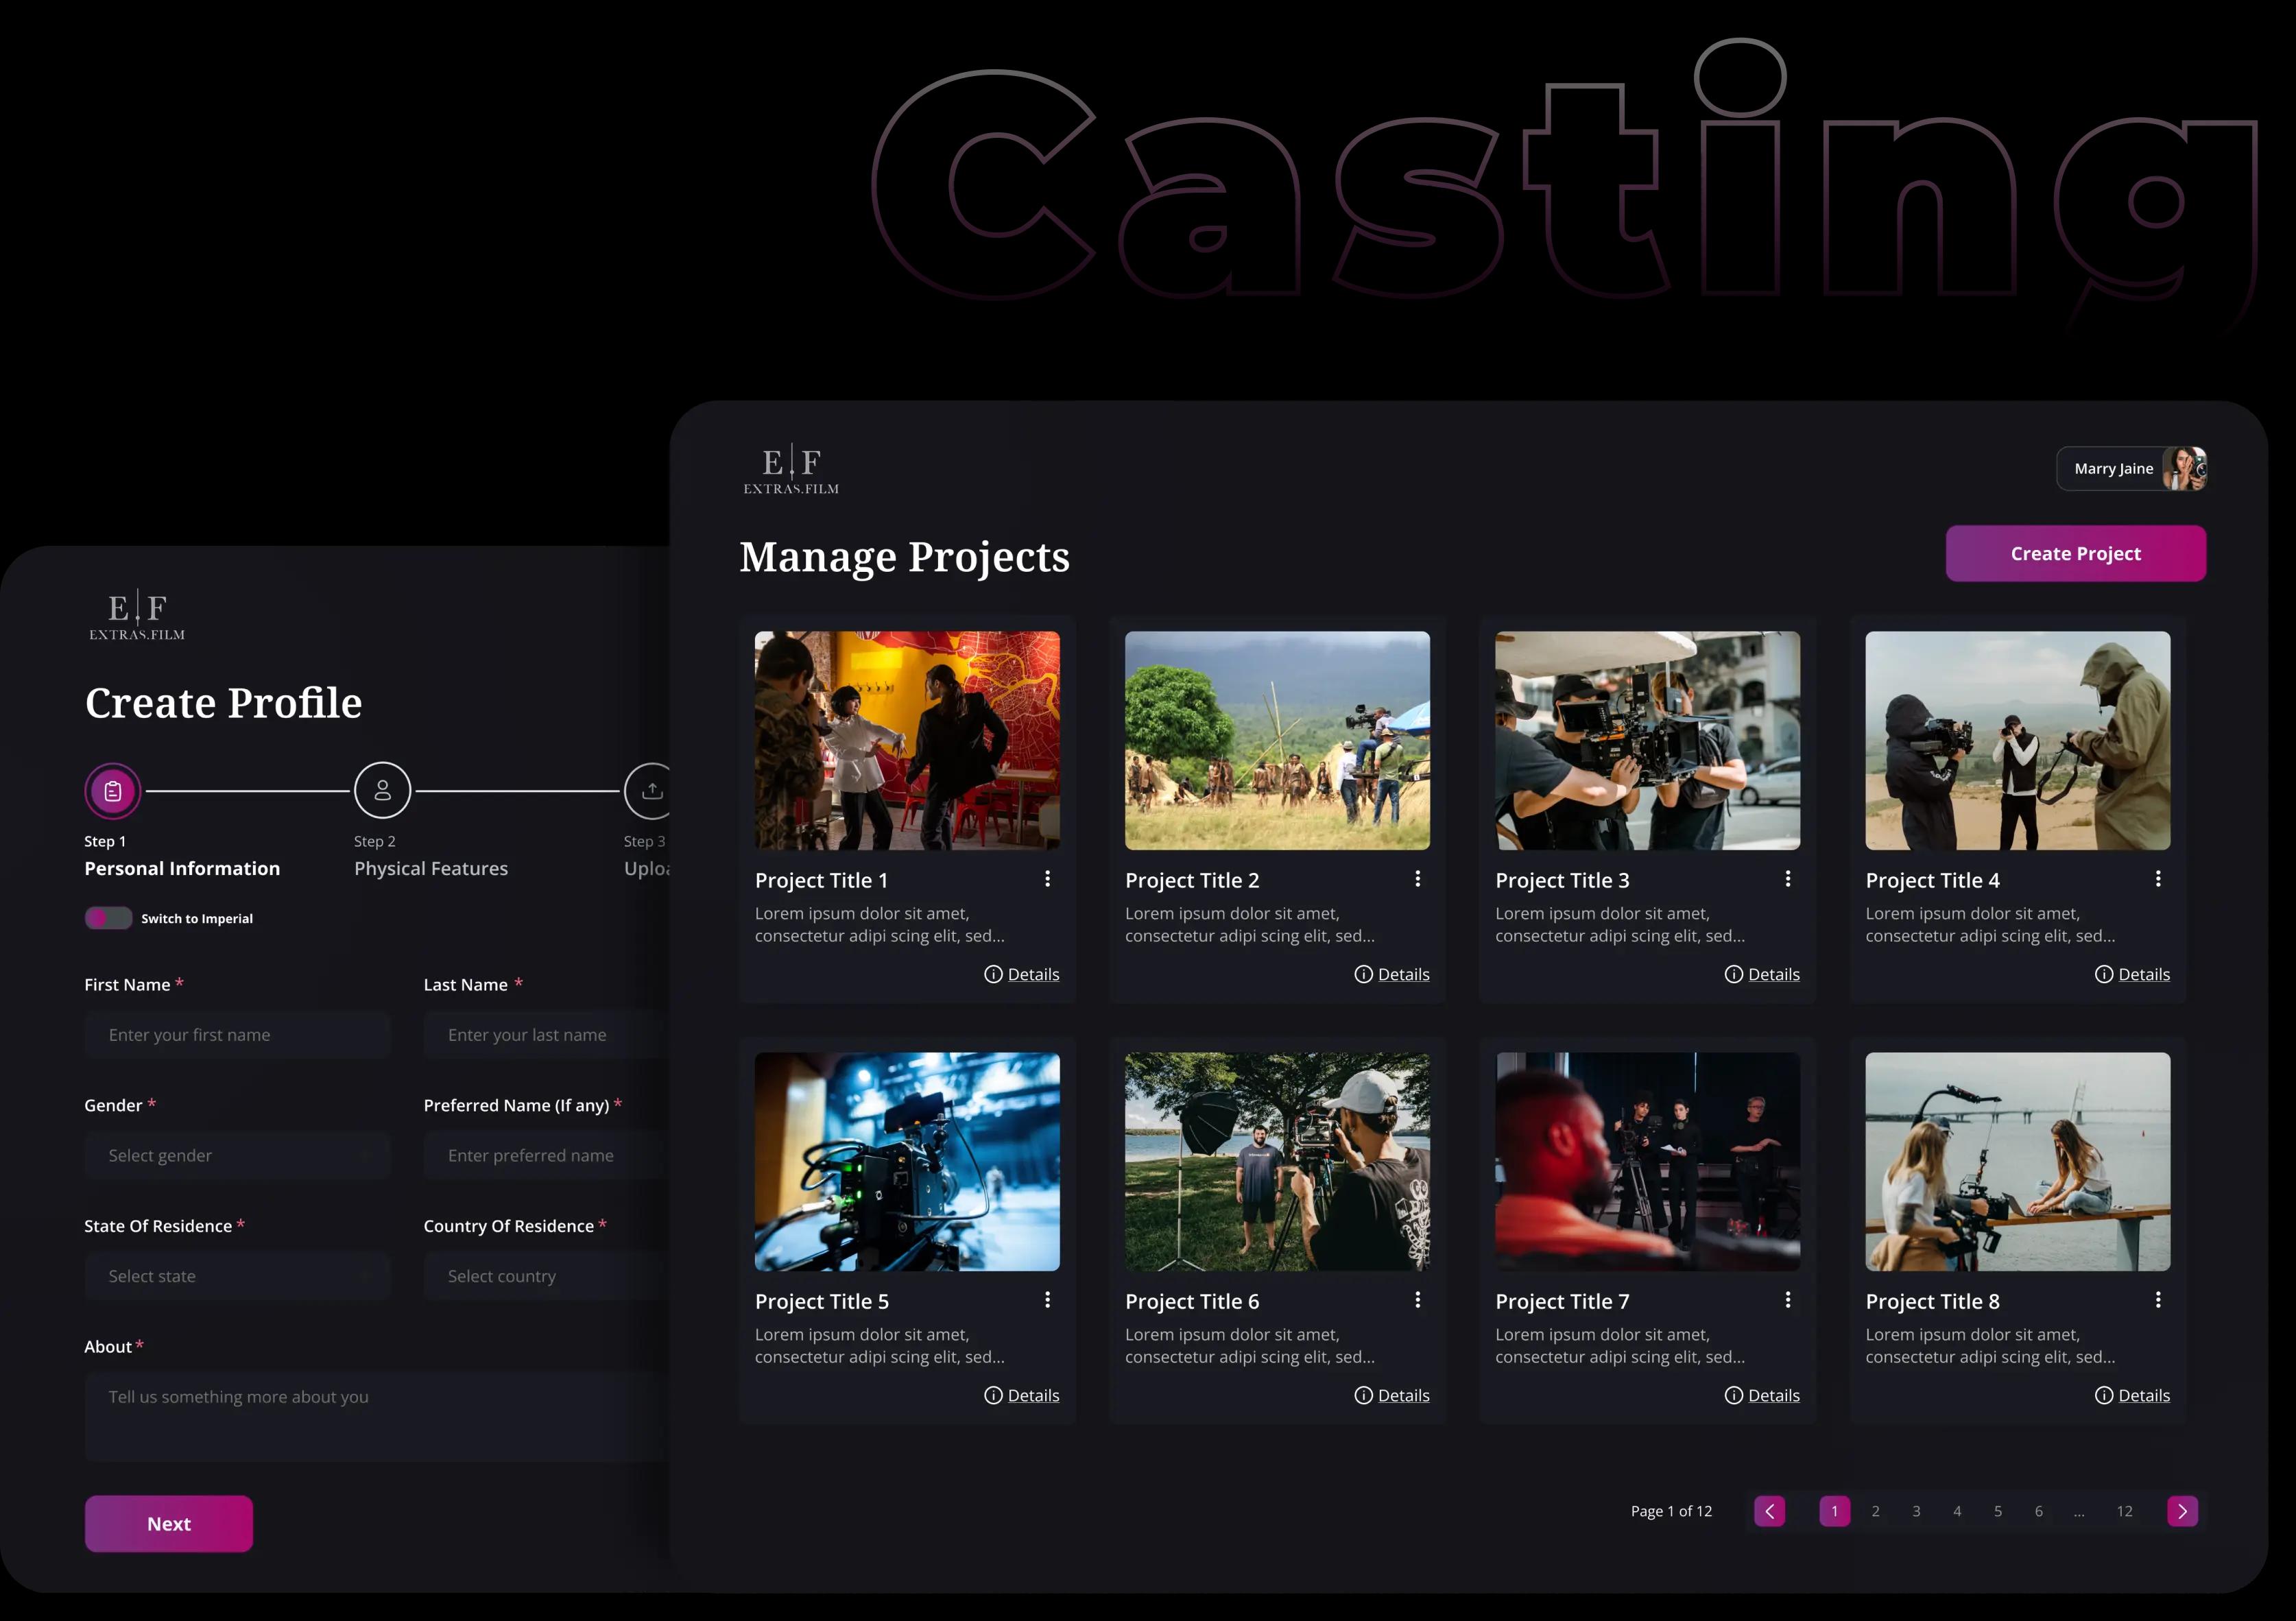Toggle the Switch to Imperial switch

[108, 918]
